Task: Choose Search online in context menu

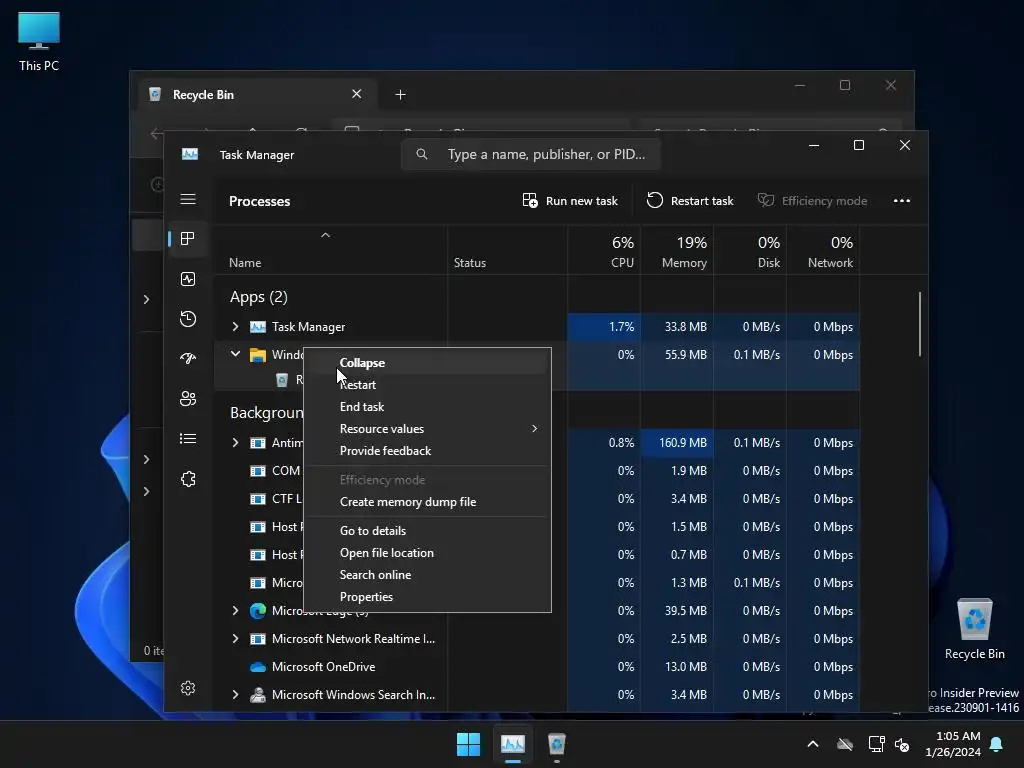Action: 427,575
